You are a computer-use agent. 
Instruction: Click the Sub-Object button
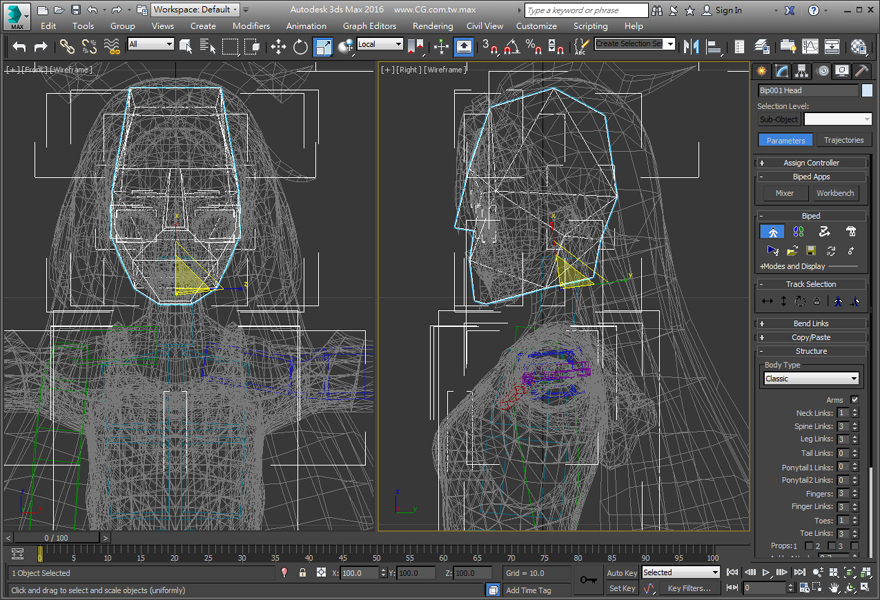[778, 119]
